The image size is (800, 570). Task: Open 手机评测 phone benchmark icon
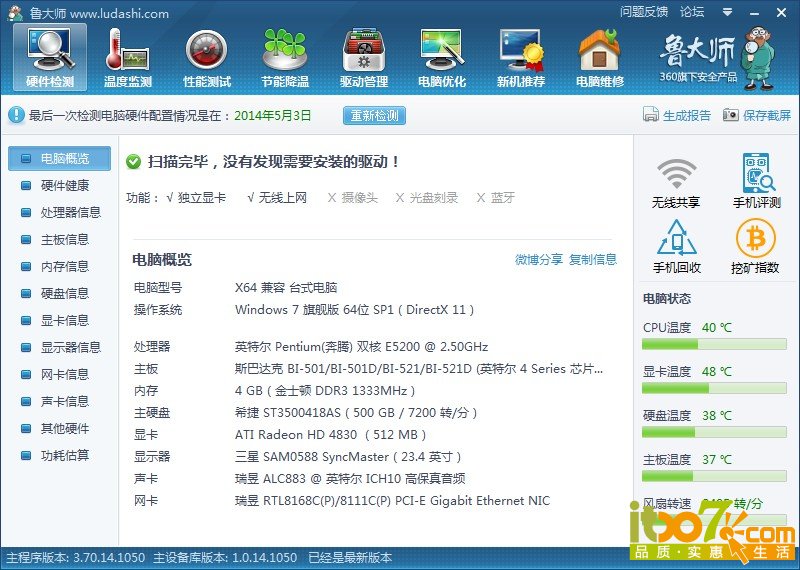click(x=757, y=181)
